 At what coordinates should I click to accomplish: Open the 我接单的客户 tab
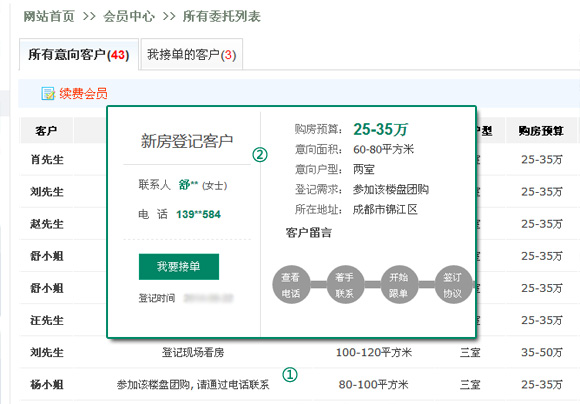tap(192, 54)
